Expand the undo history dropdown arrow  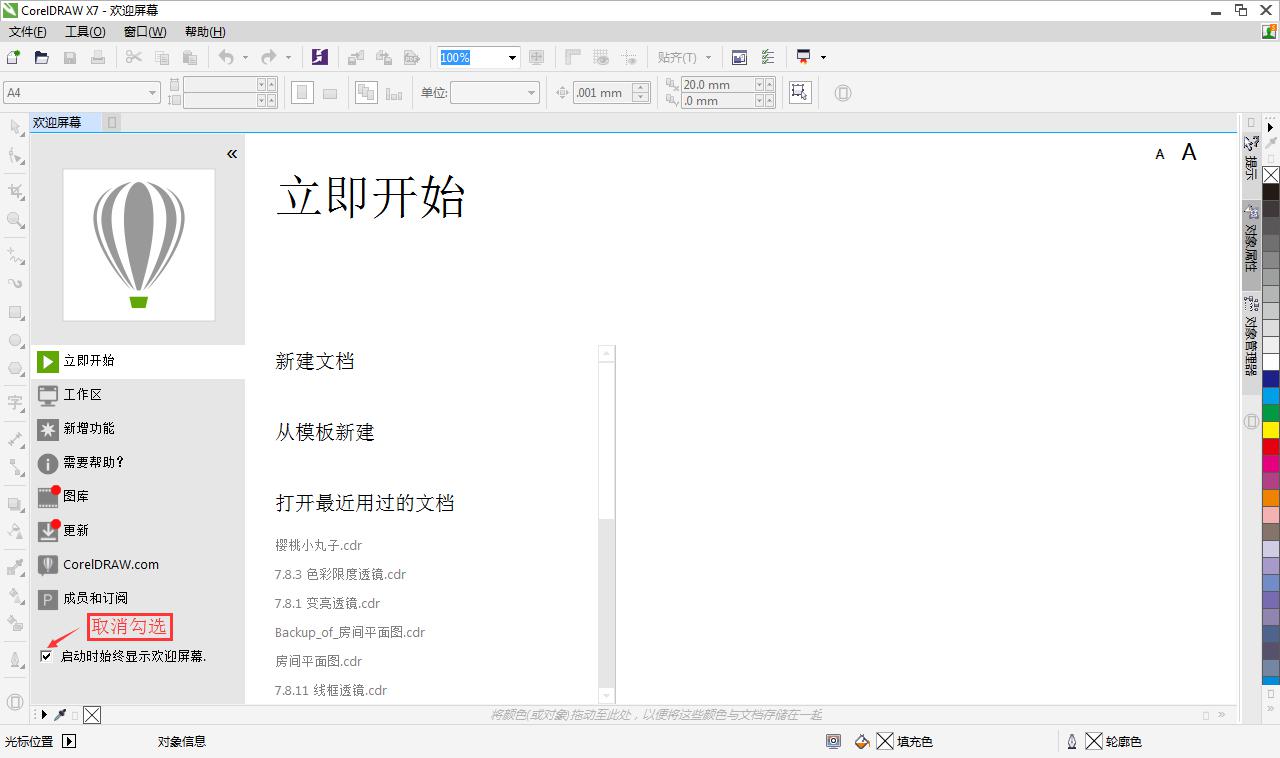(245, 57)
